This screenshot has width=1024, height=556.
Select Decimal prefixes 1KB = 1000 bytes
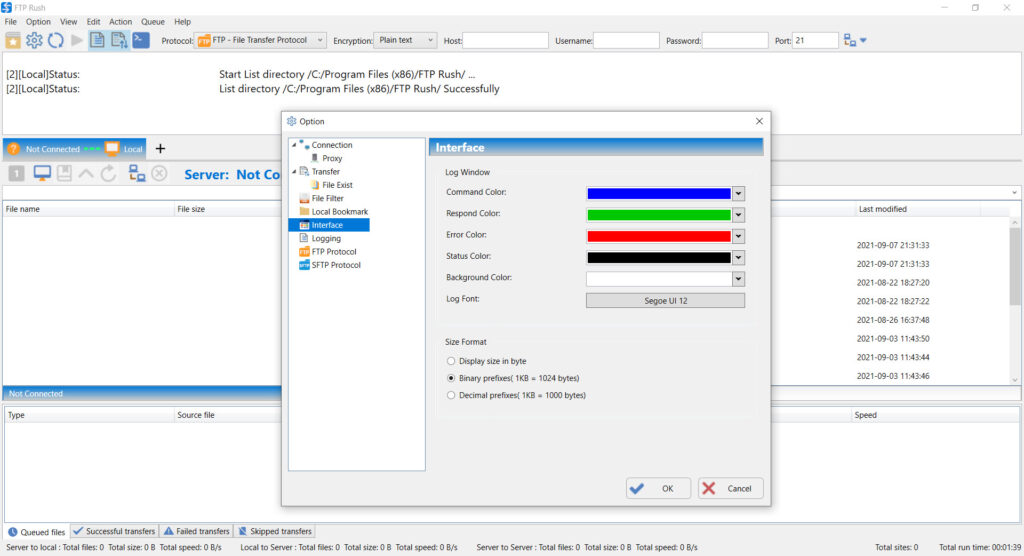pos(451,395)
